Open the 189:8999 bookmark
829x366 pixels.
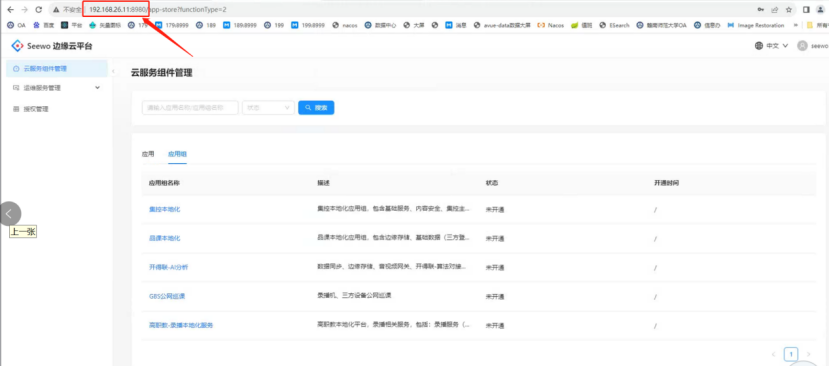(240, 25)
